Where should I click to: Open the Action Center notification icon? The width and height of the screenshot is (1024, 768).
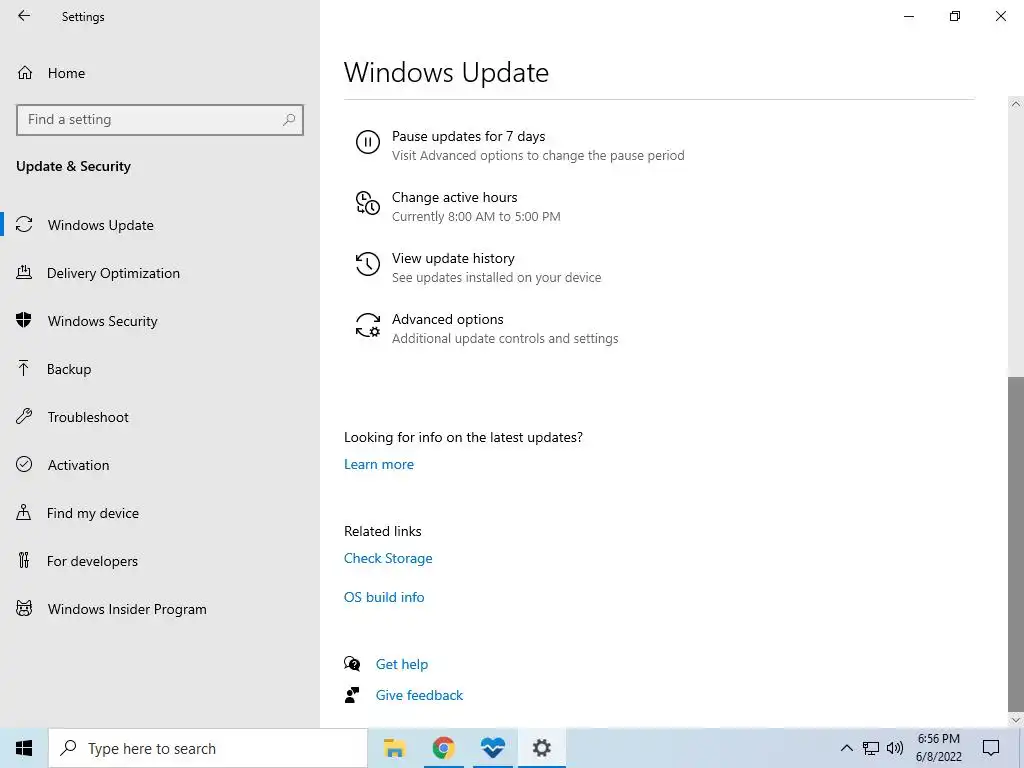coord(991,748)
